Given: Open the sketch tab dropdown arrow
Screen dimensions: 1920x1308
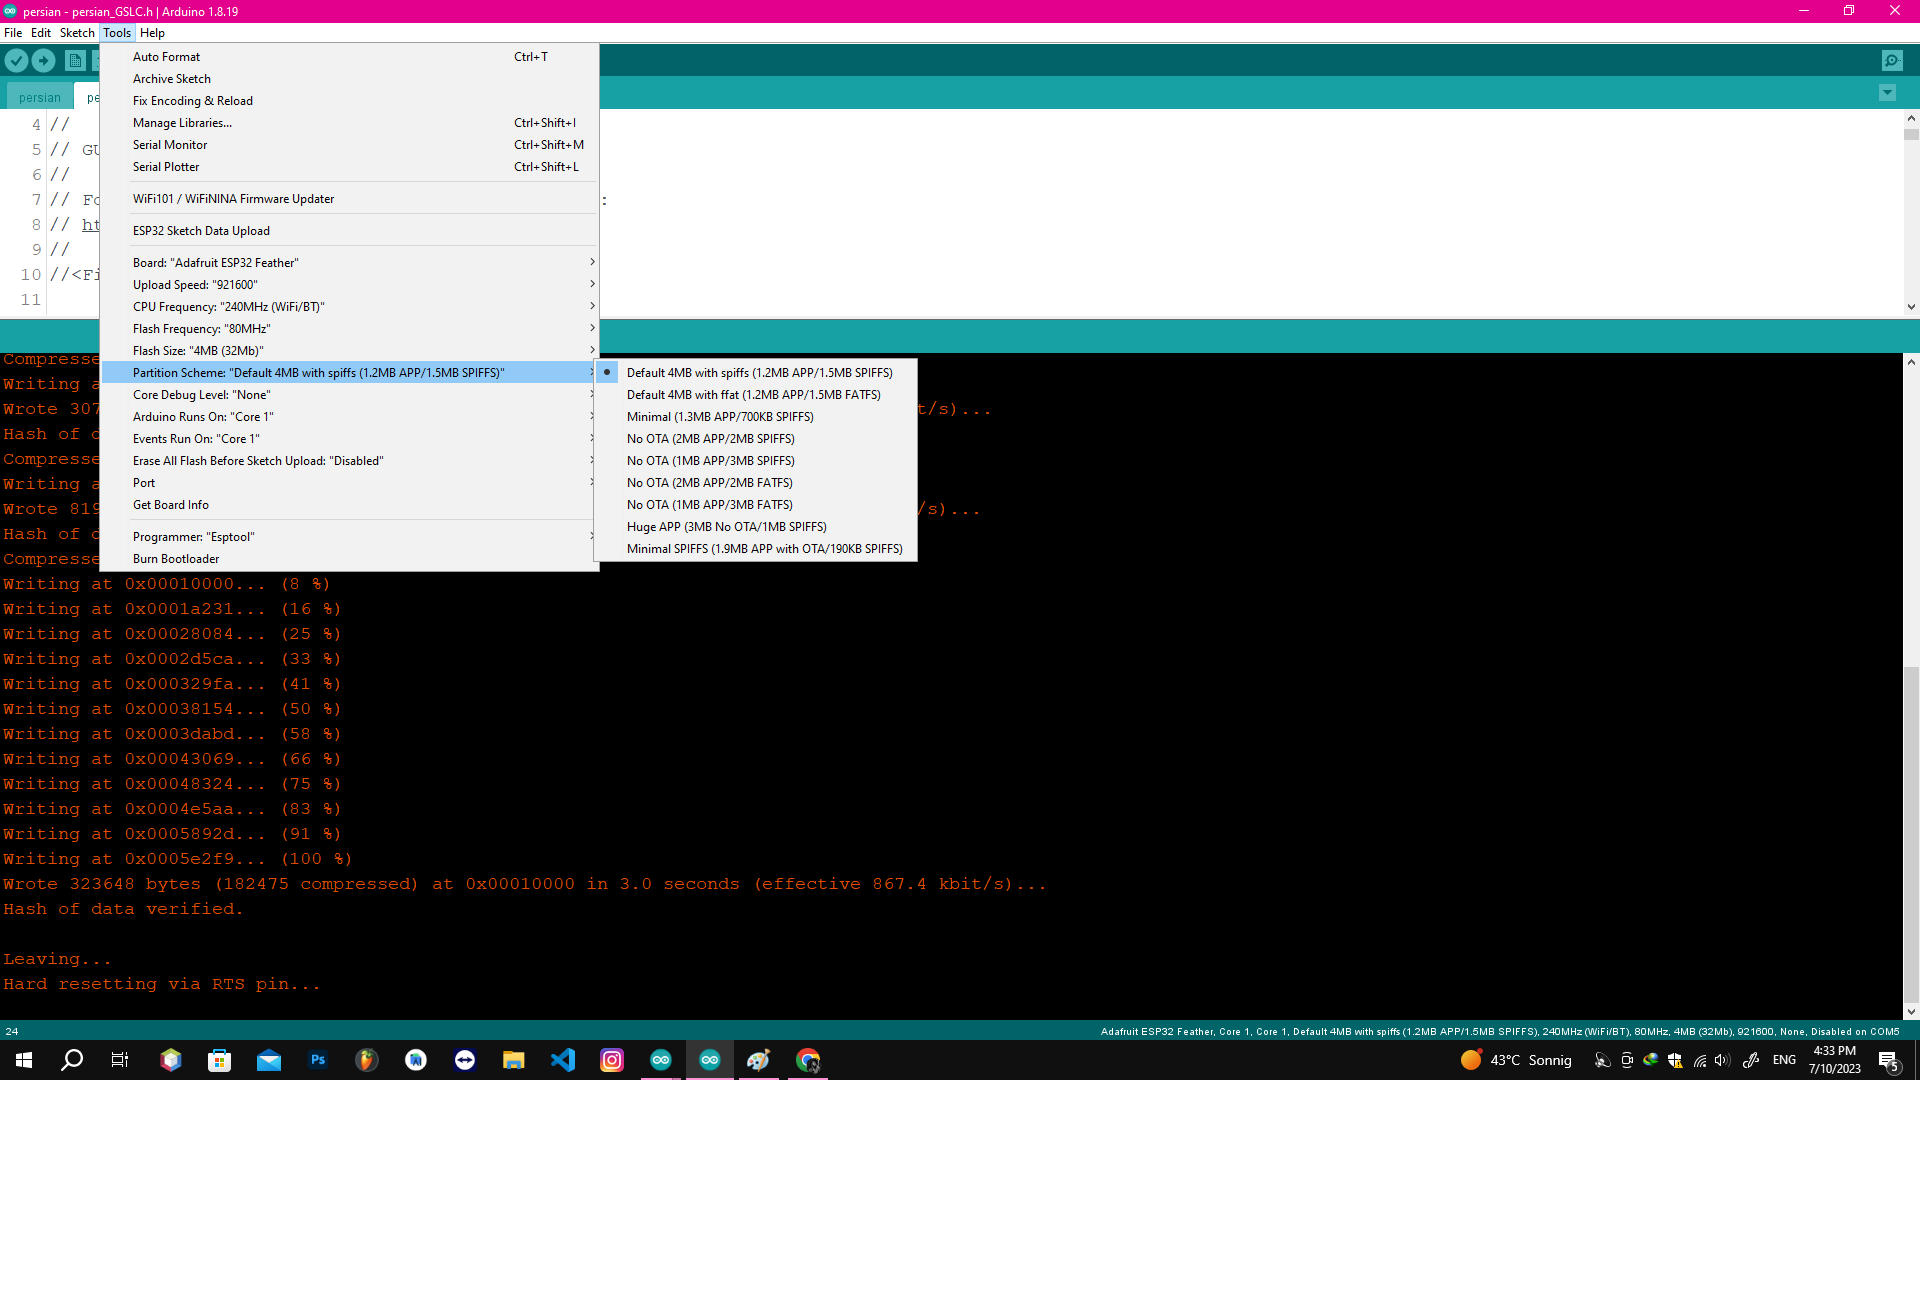Looking at the screenshot, I should click(1887, 93).
